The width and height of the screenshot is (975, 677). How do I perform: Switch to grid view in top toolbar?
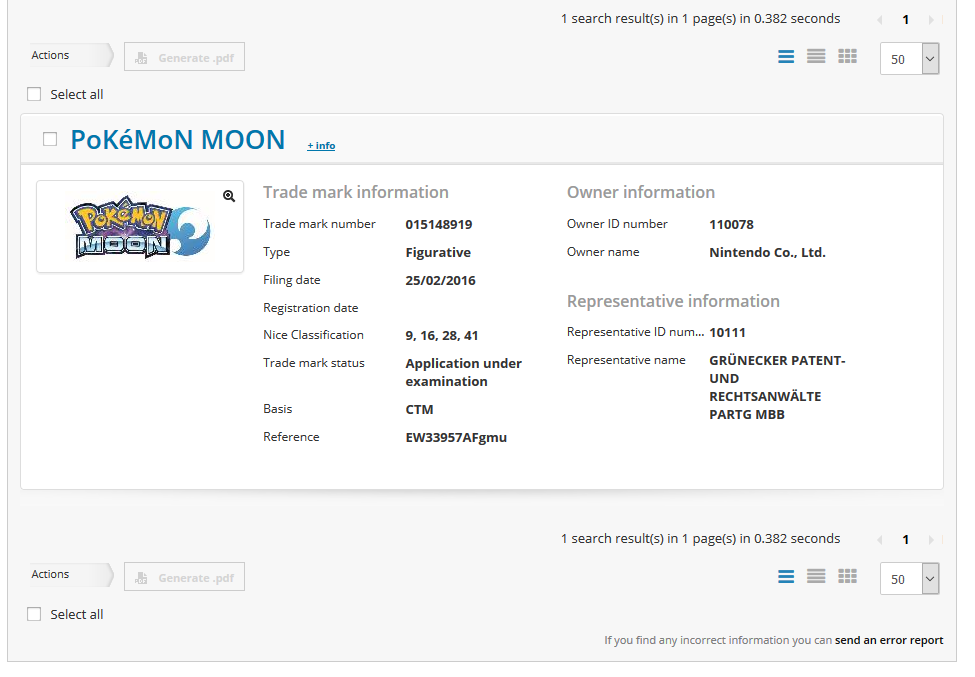tap(848, 57)
